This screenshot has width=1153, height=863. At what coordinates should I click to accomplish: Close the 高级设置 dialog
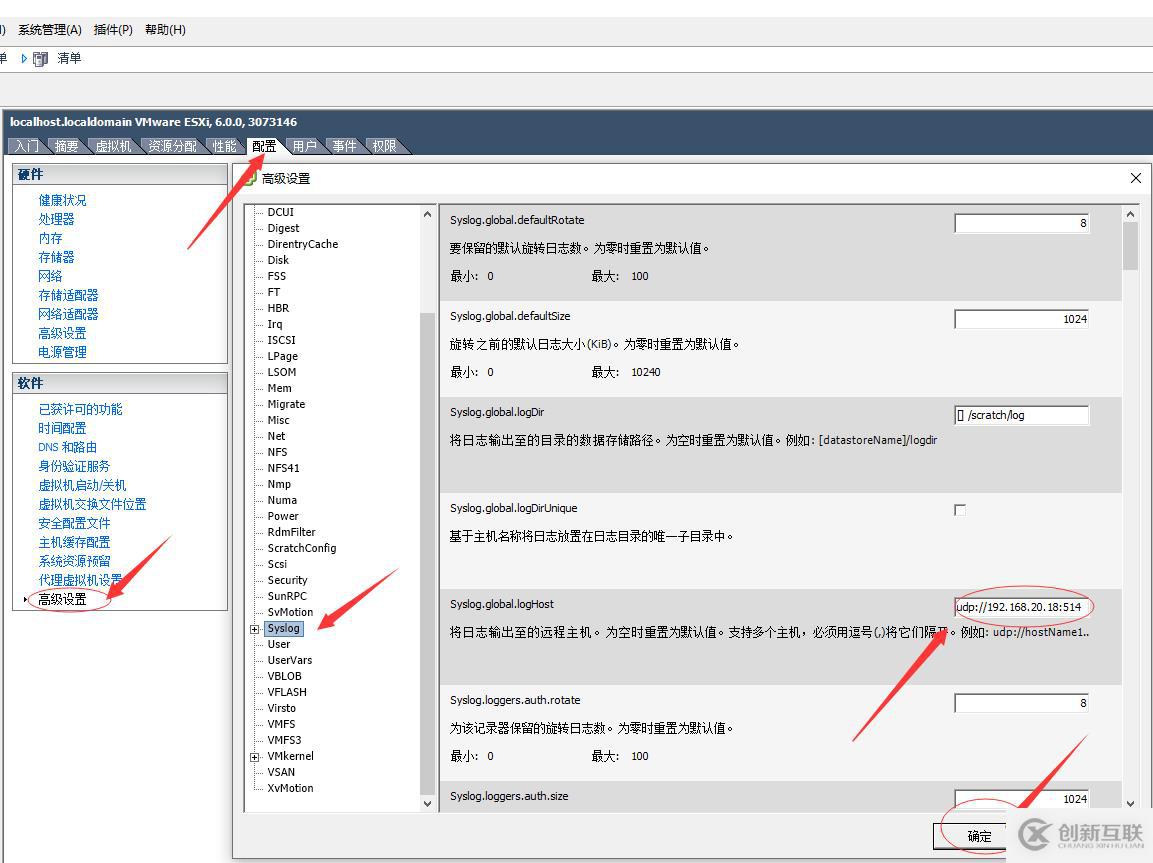(1135, 178)
